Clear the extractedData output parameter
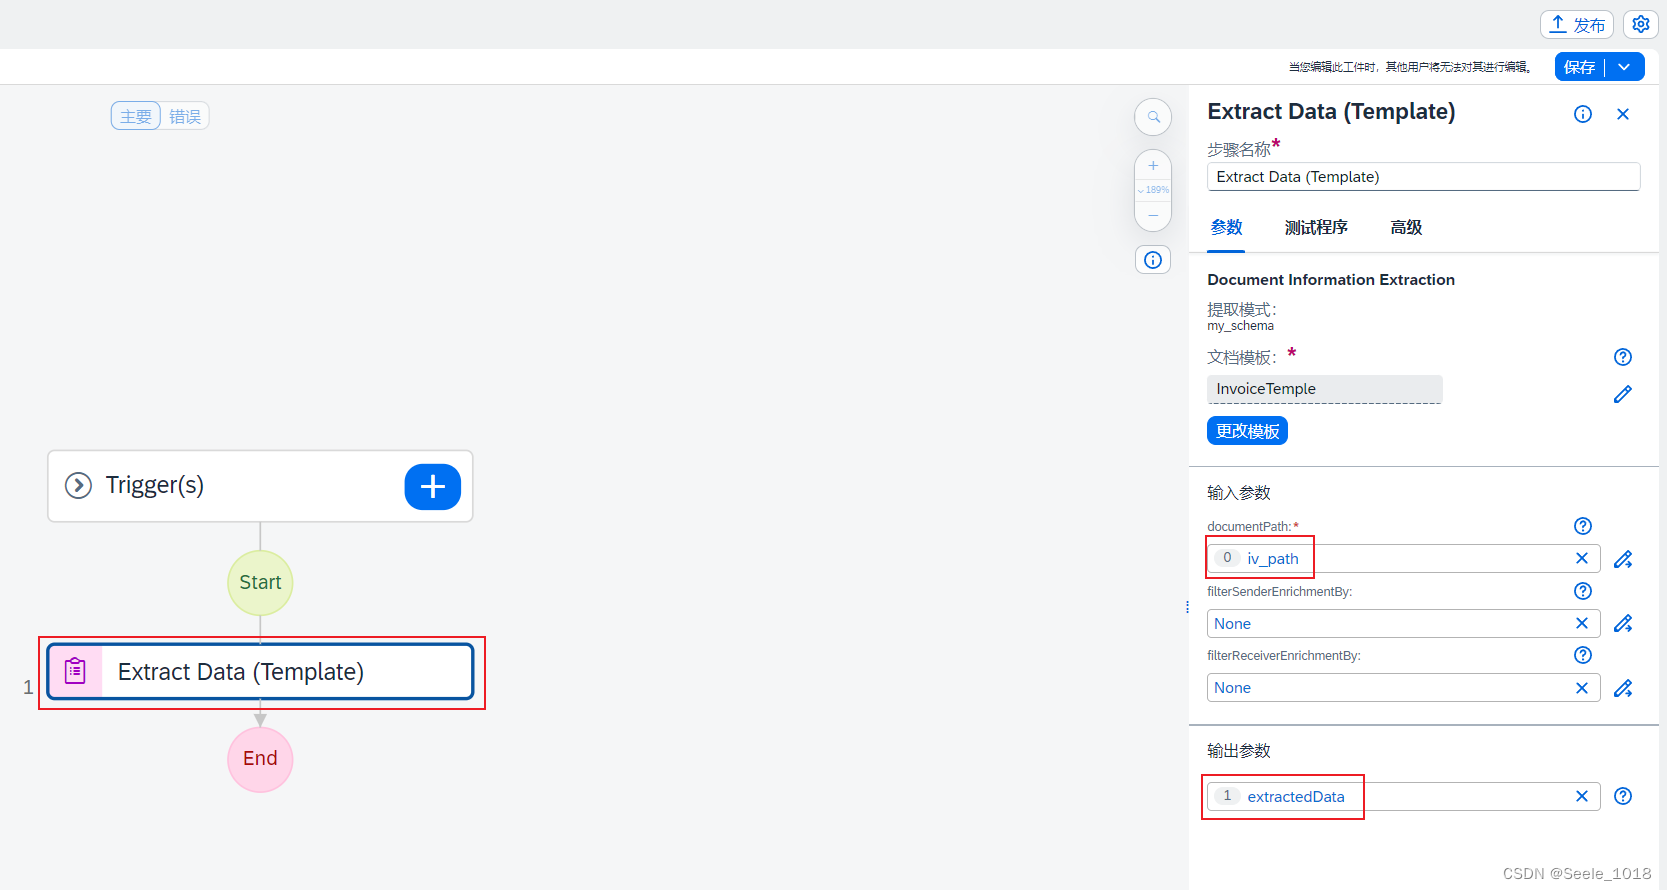 point(1582,796)
